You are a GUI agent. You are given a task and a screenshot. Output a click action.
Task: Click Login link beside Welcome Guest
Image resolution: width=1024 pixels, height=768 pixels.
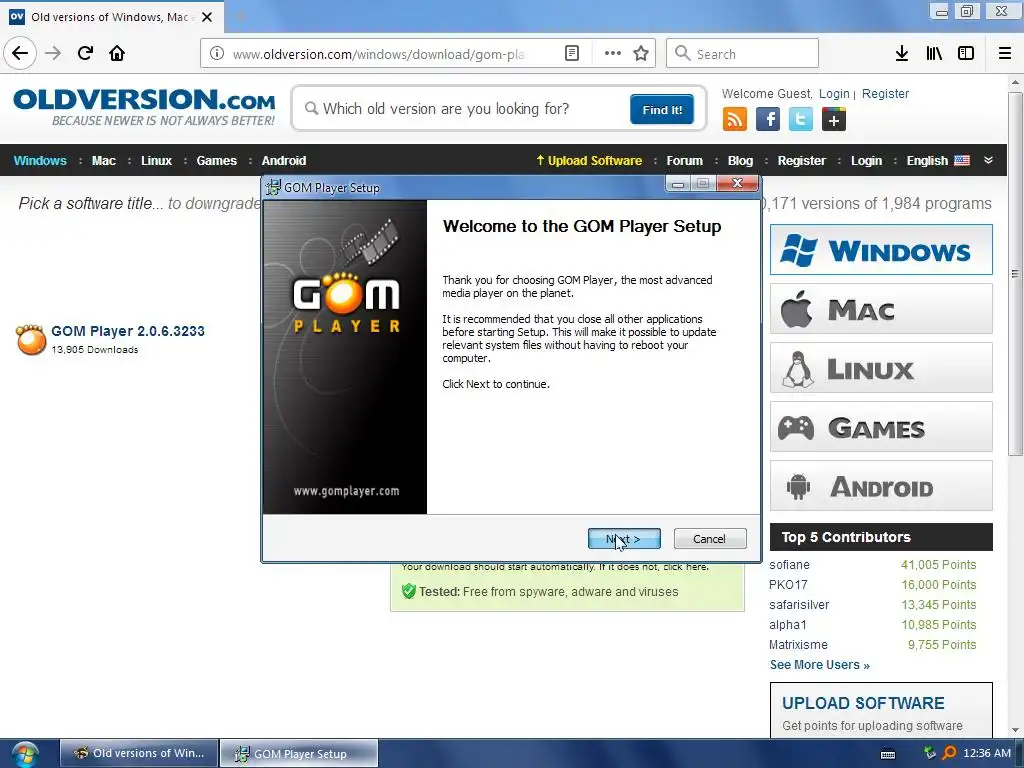click(835, 93)
